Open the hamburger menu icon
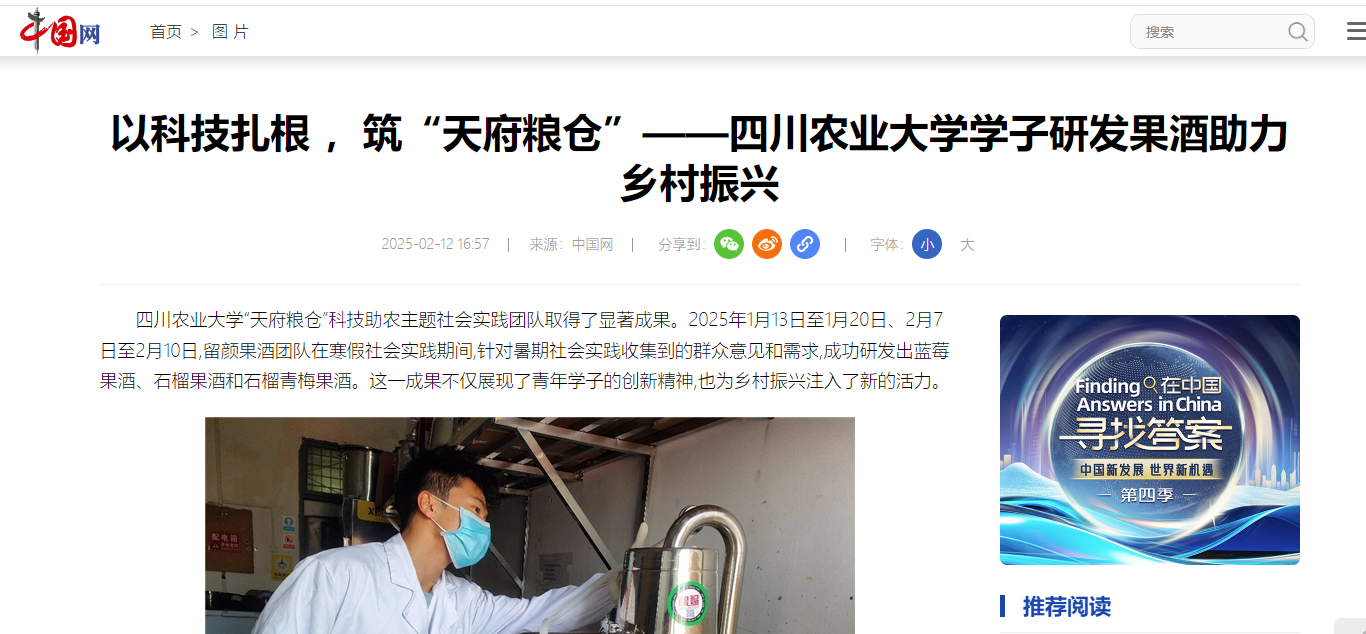This screenshot has width=1366, height=634. coord(1356,32)
